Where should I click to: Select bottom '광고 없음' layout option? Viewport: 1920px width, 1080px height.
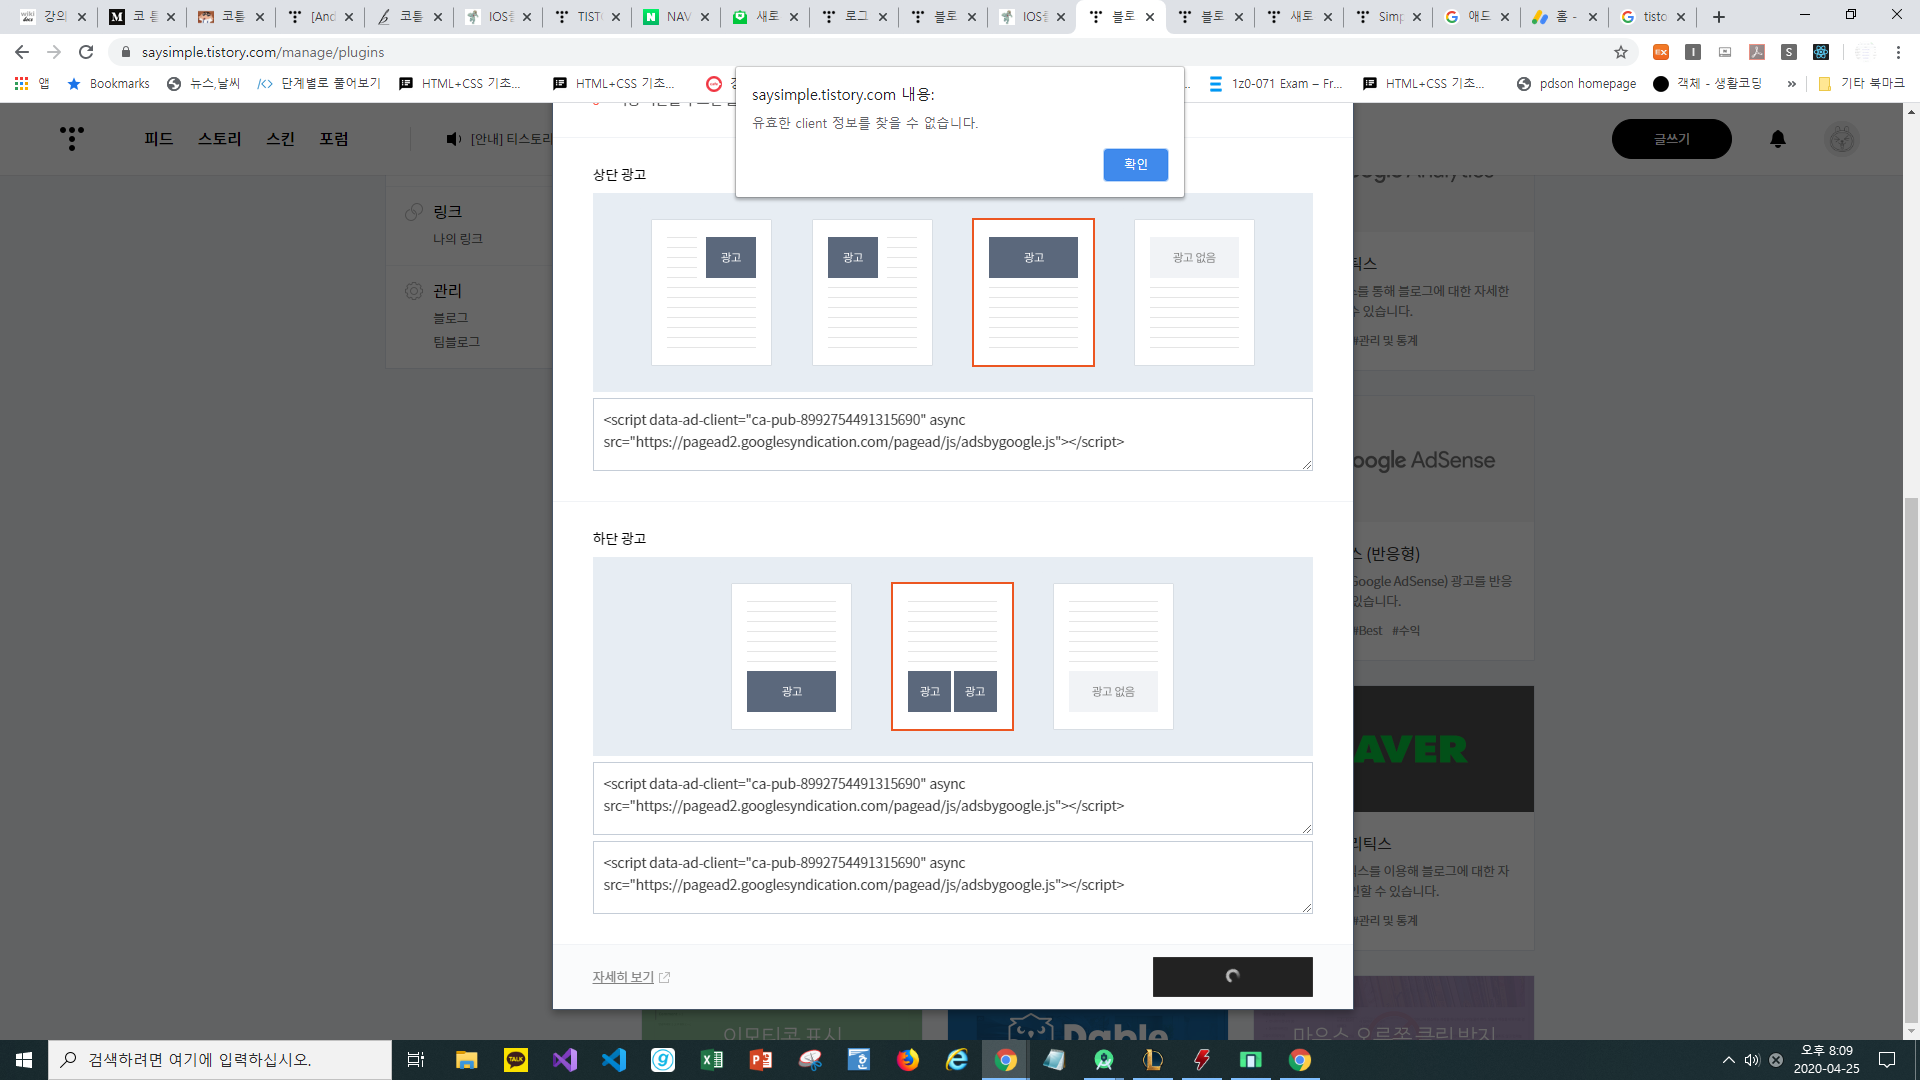(1113, 656)
